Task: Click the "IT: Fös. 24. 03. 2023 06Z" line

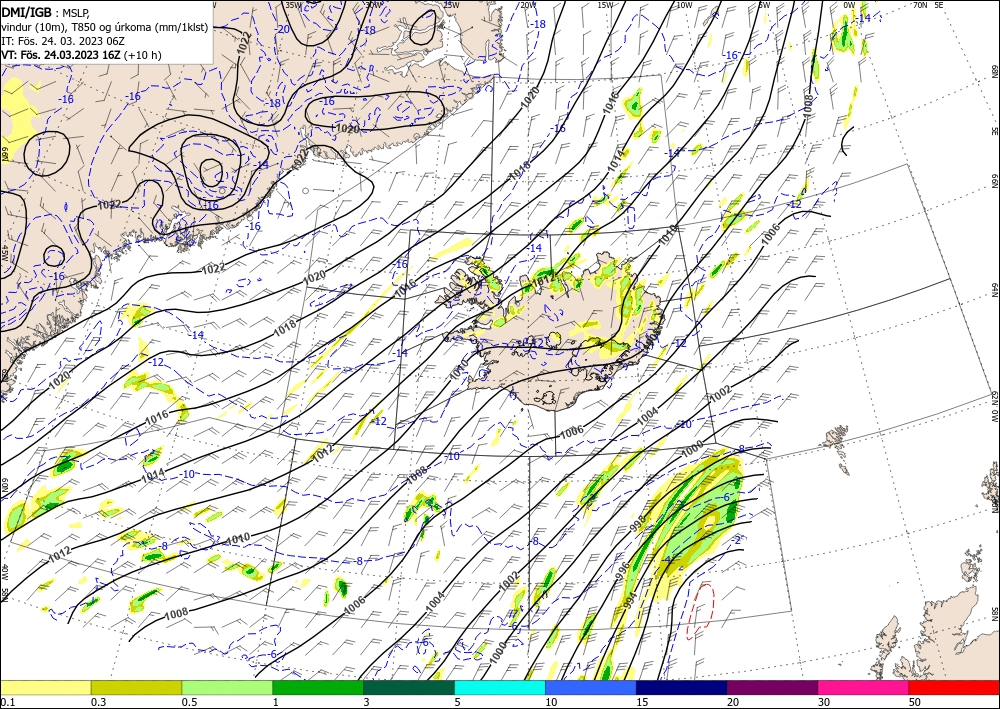Action: point(63,41)
